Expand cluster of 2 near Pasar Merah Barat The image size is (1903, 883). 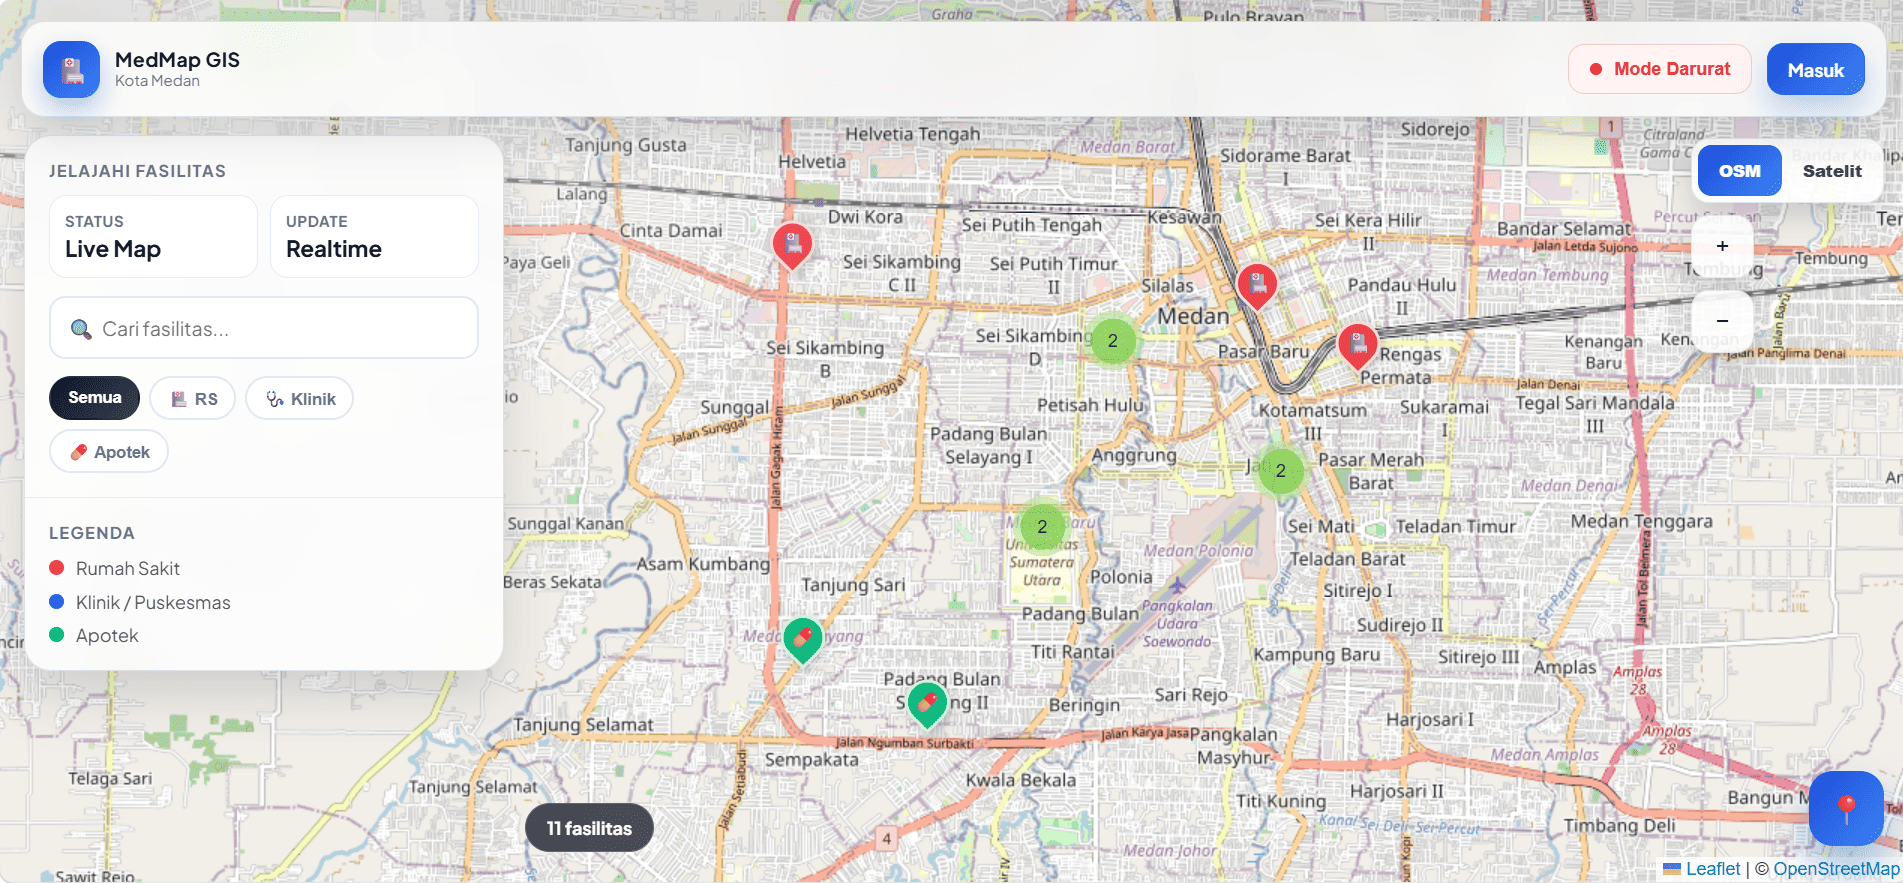[x=1280, y=471]
